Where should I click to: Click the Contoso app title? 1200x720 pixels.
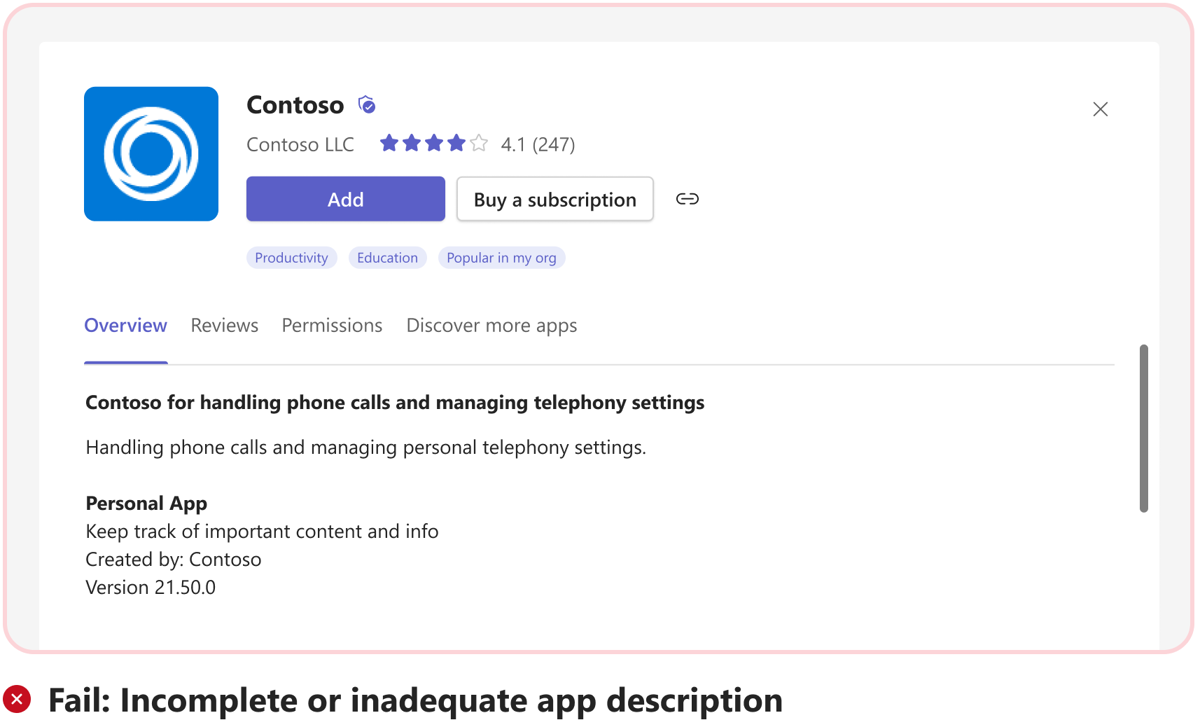[x=295, y=105]
